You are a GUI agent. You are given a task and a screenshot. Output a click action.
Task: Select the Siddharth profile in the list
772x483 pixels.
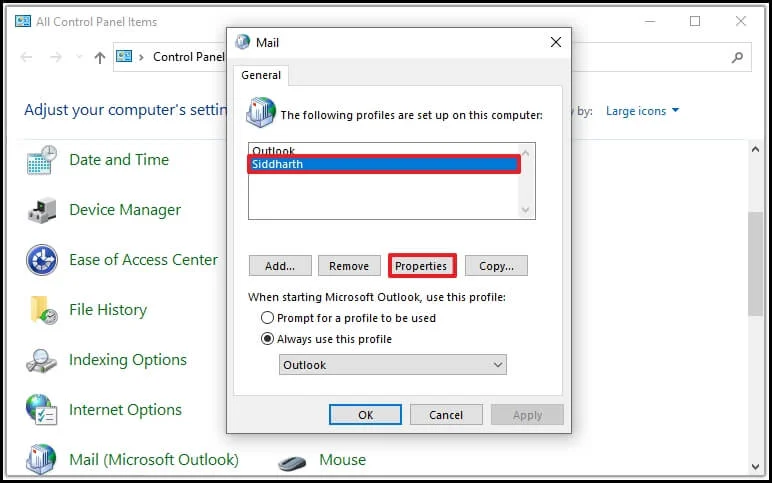384,164
